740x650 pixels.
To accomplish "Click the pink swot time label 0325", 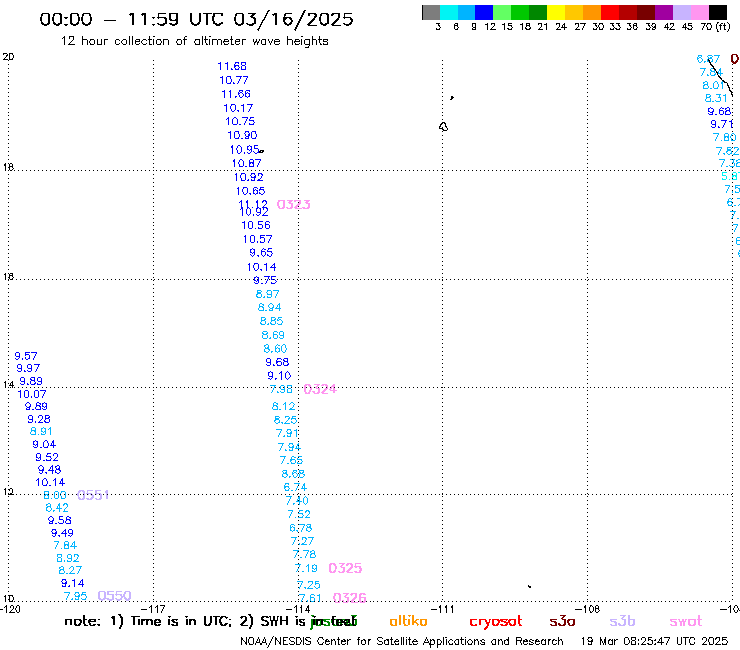I will [x=345, y=568].
